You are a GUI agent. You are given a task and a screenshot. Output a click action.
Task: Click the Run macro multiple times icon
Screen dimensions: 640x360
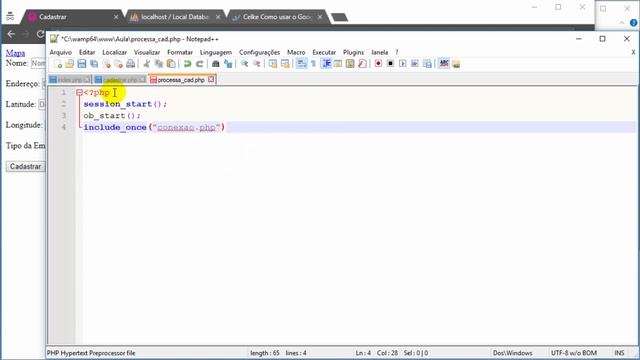pos(415,64)
